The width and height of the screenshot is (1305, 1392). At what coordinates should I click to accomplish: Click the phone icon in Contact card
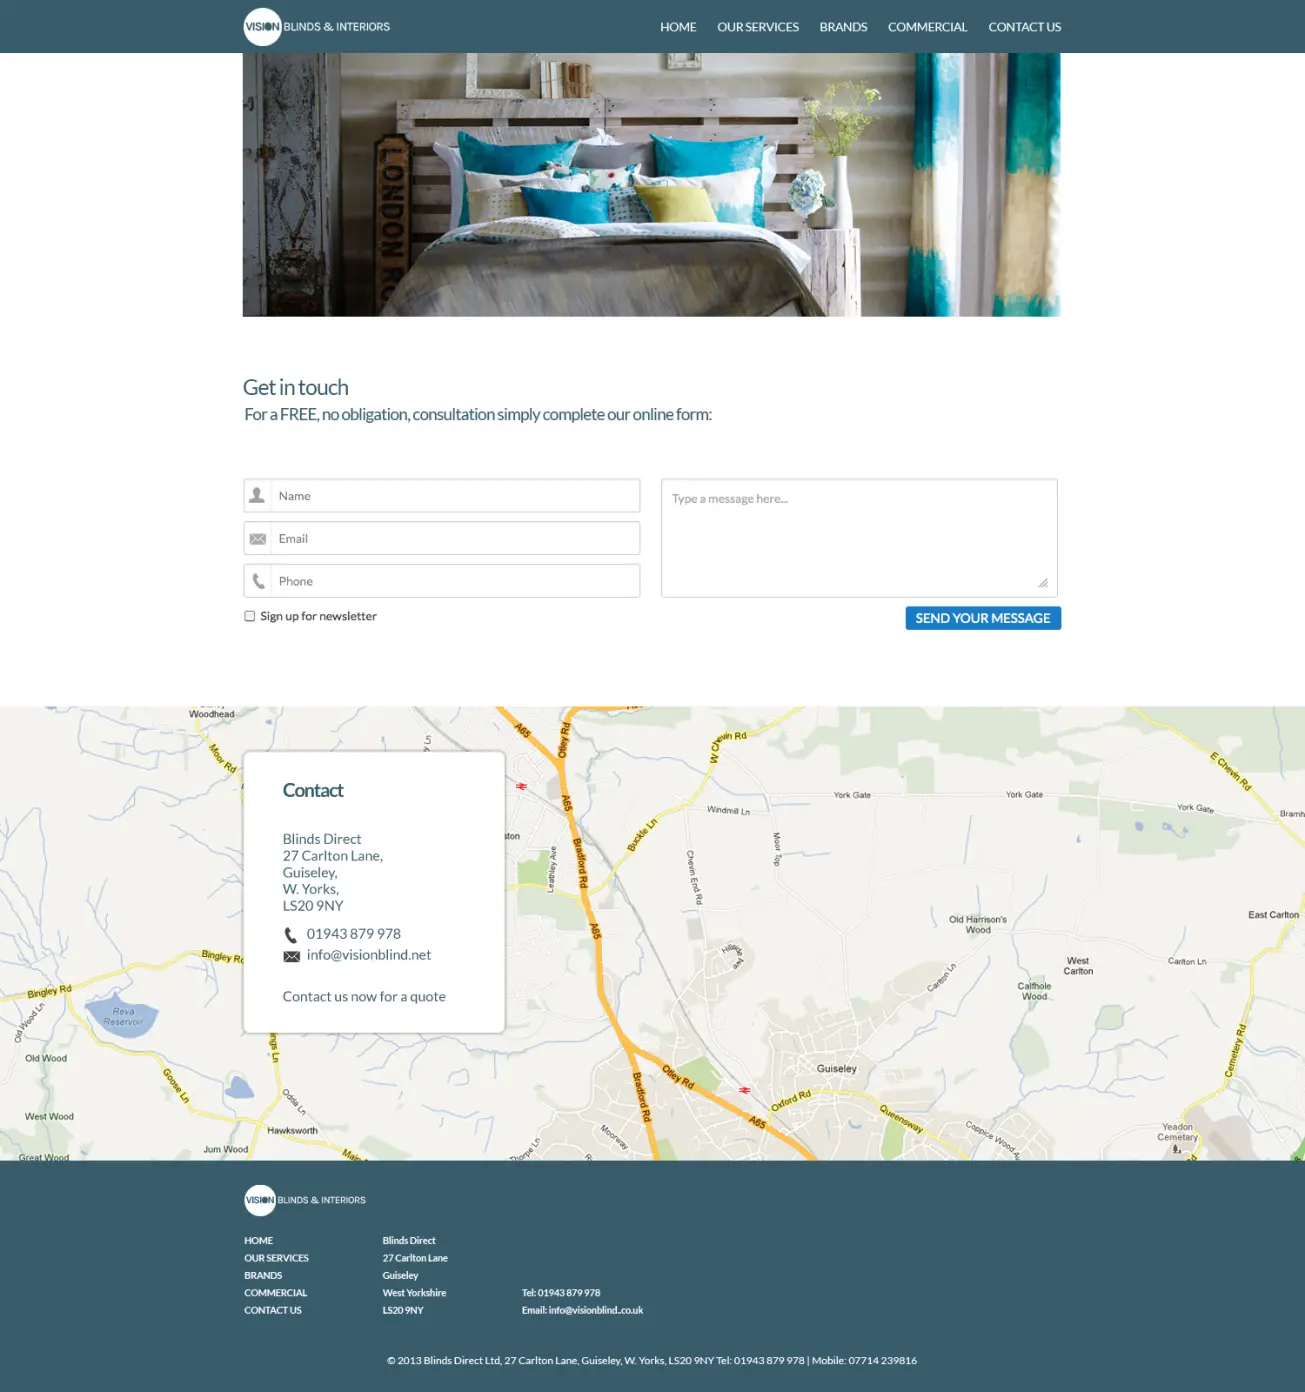click(x=291, y=935)
